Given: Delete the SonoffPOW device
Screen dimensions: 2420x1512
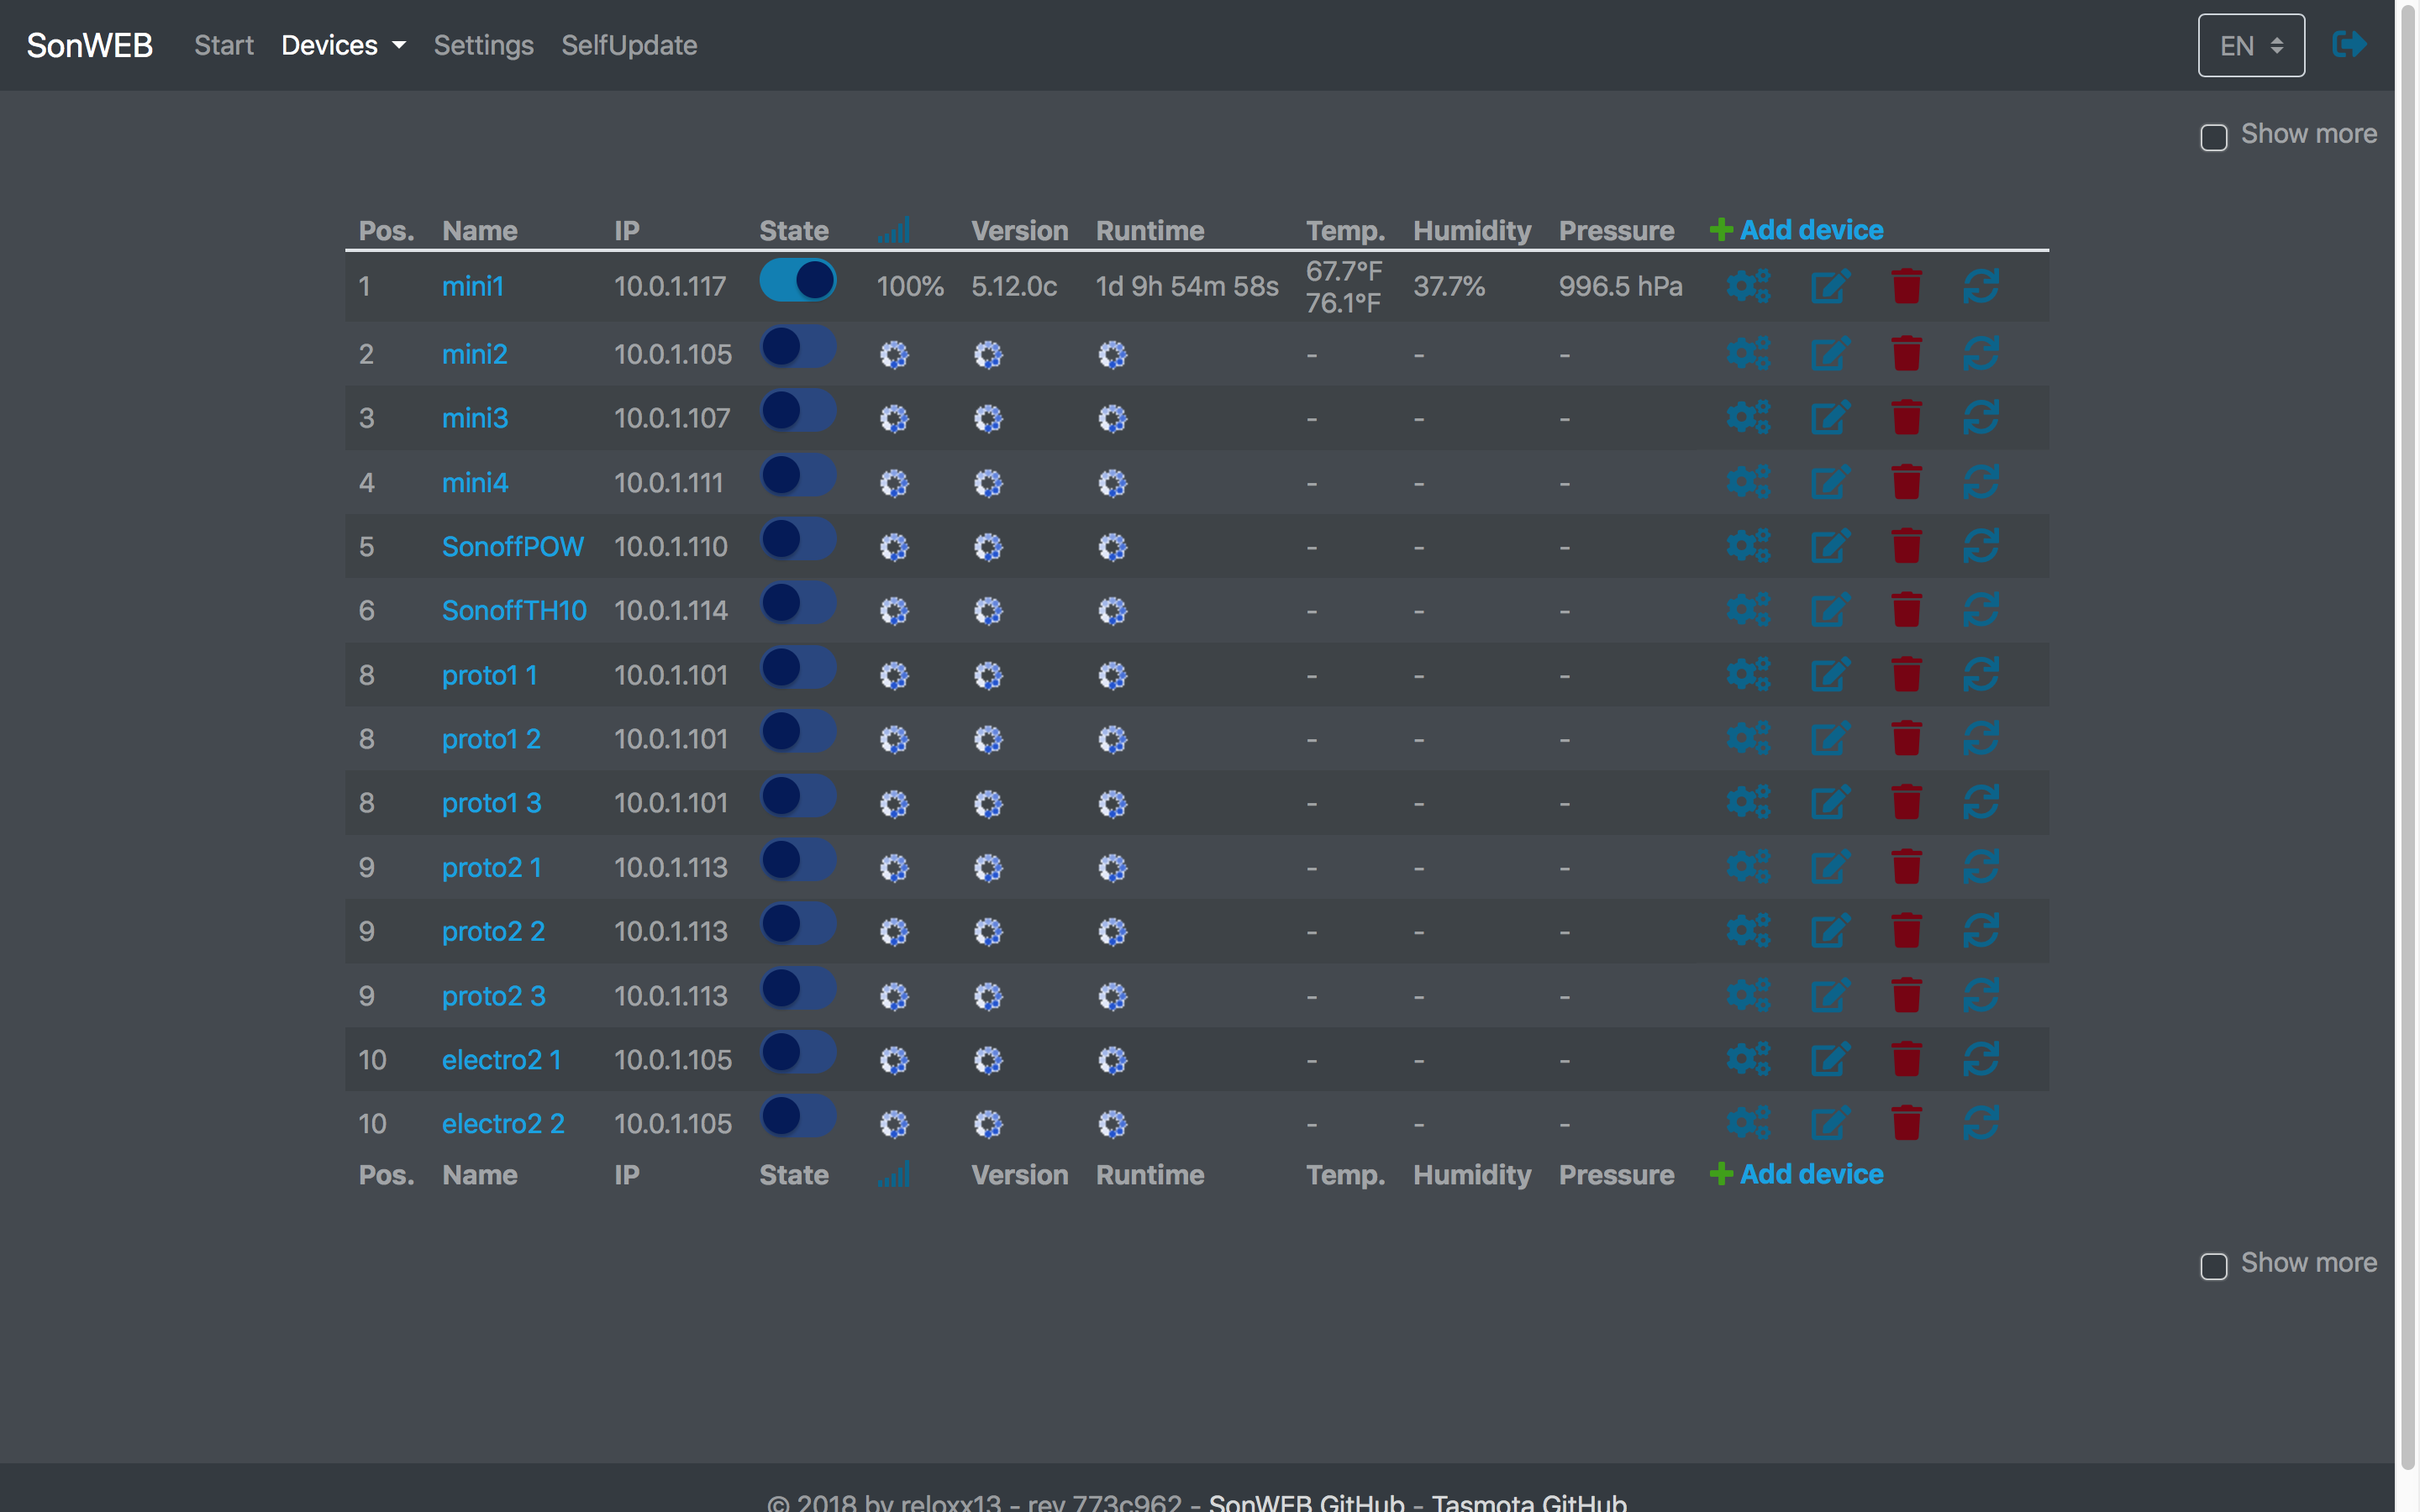Looking at the screenshot, I should (x=1907, y=546).
